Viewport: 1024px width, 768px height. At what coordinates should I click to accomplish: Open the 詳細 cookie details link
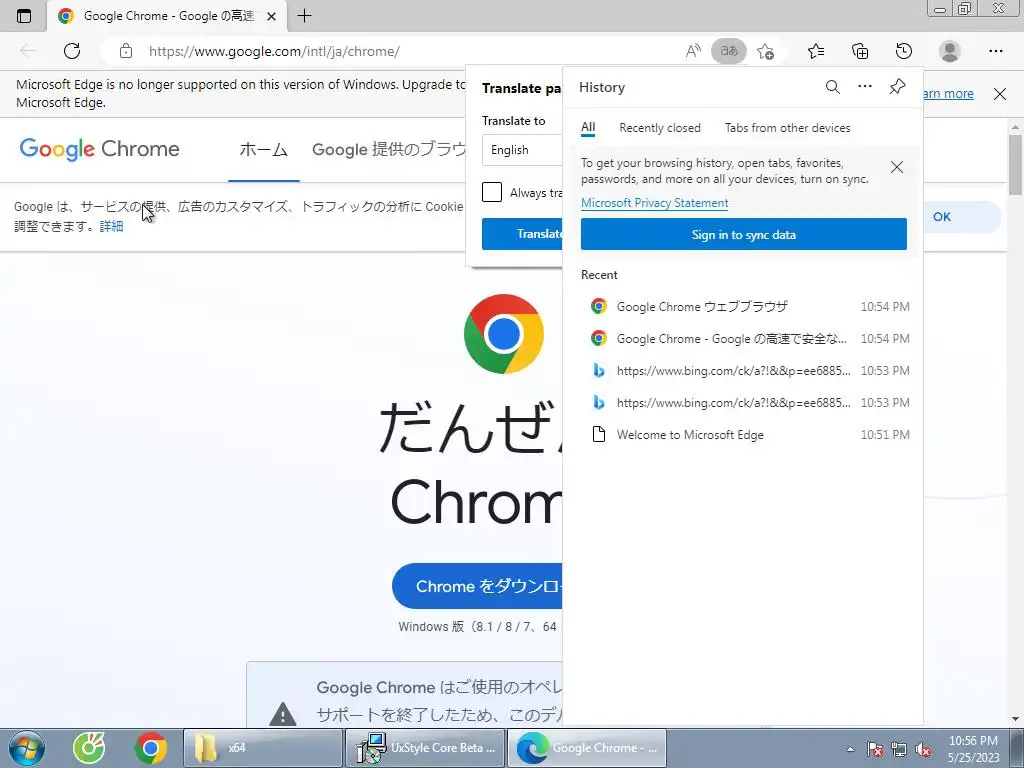click(x=112, y=227)
